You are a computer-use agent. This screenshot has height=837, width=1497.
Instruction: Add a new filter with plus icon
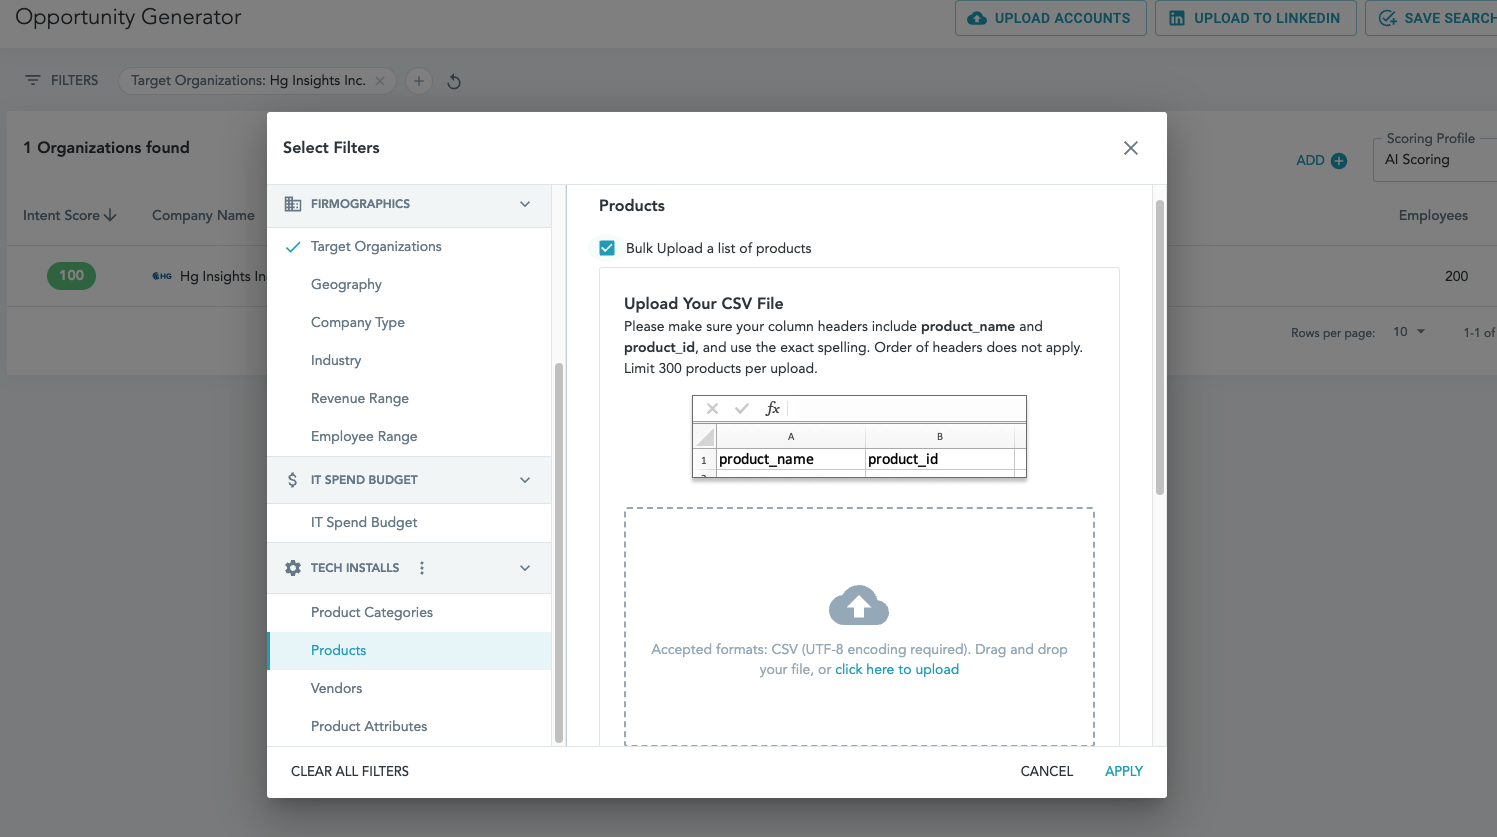[x=419, y=81]
